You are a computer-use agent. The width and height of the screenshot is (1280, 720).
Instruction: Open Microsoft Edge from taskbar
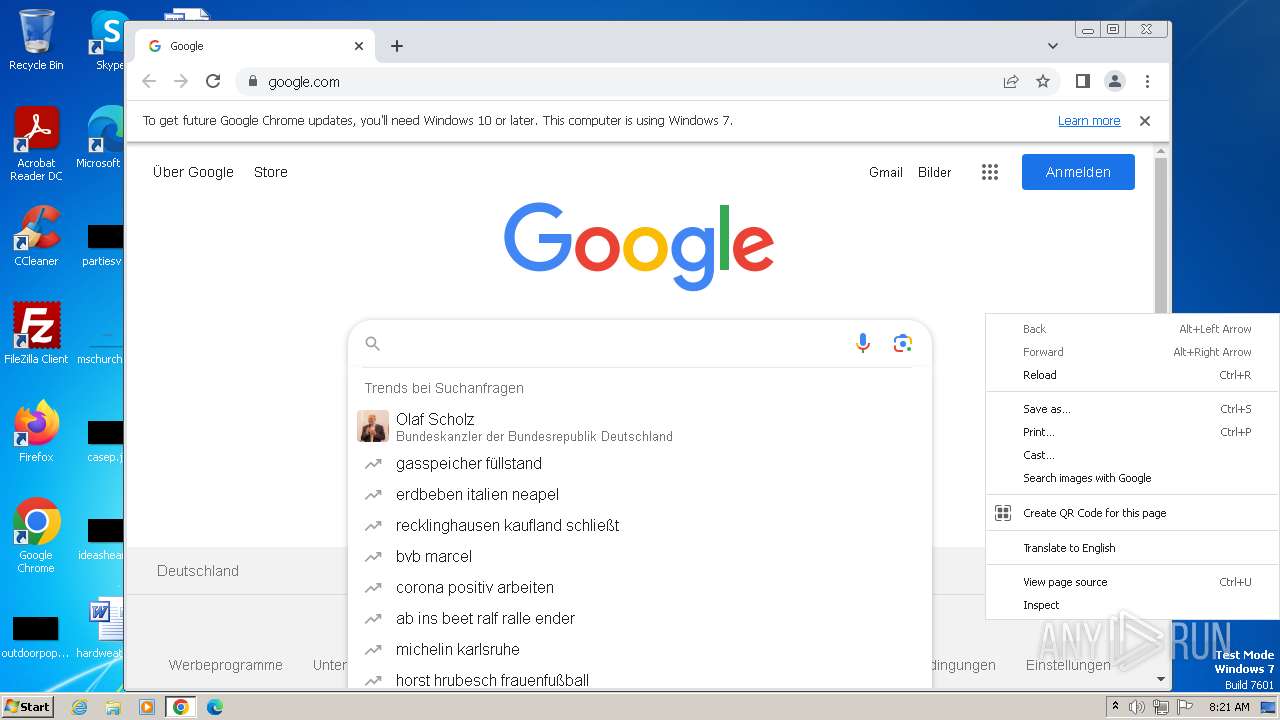click(x=214, y=707)
